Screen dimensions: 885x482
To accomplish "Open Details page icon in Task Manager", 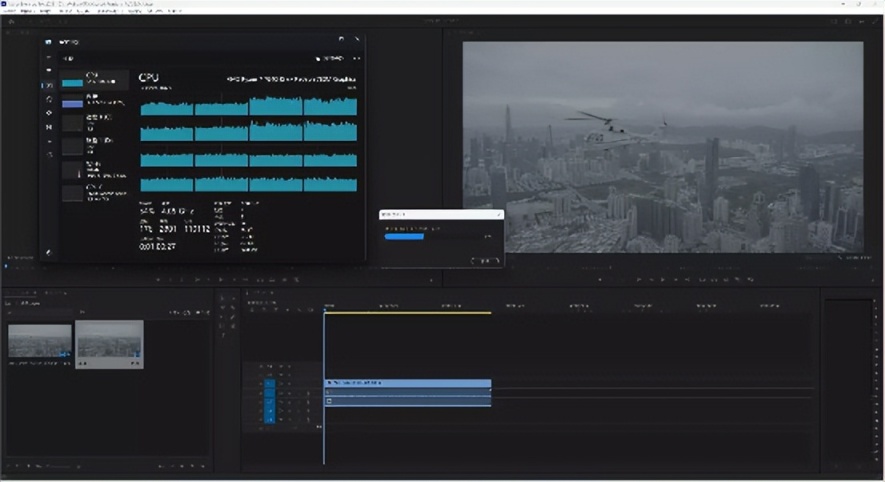I will 49,141.
